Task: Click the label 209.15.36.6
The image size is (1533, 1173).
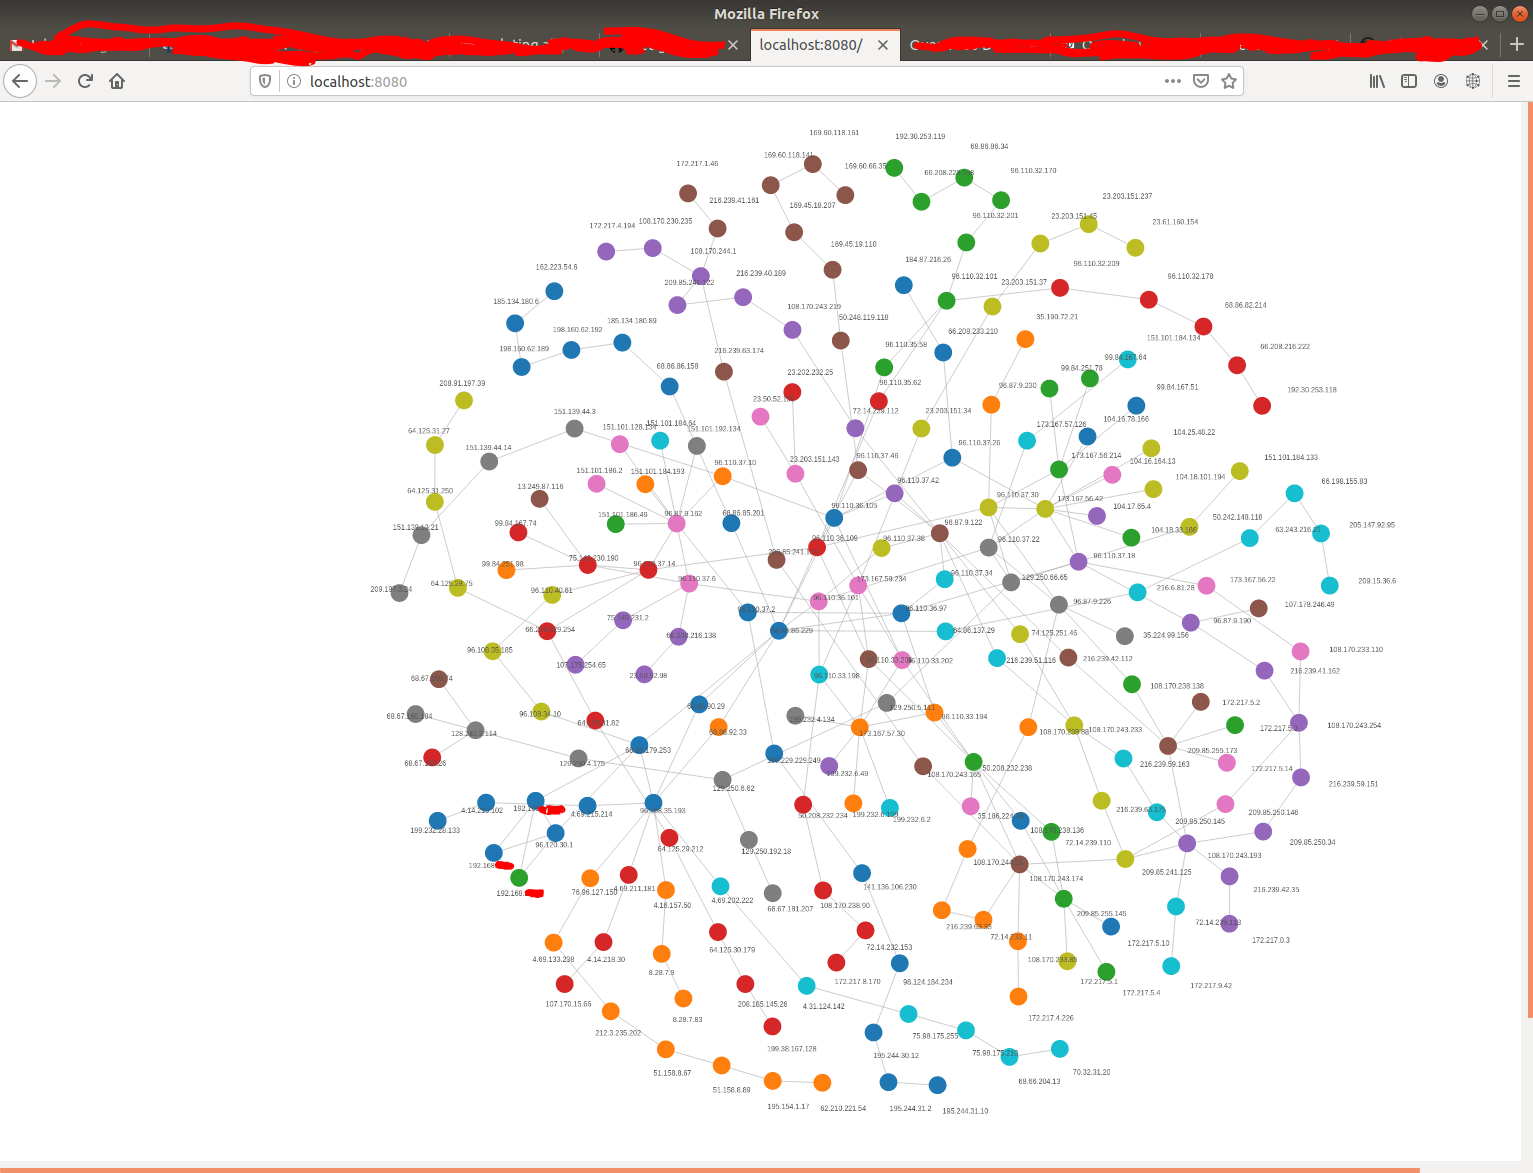Action: (x=1377, y=581)
